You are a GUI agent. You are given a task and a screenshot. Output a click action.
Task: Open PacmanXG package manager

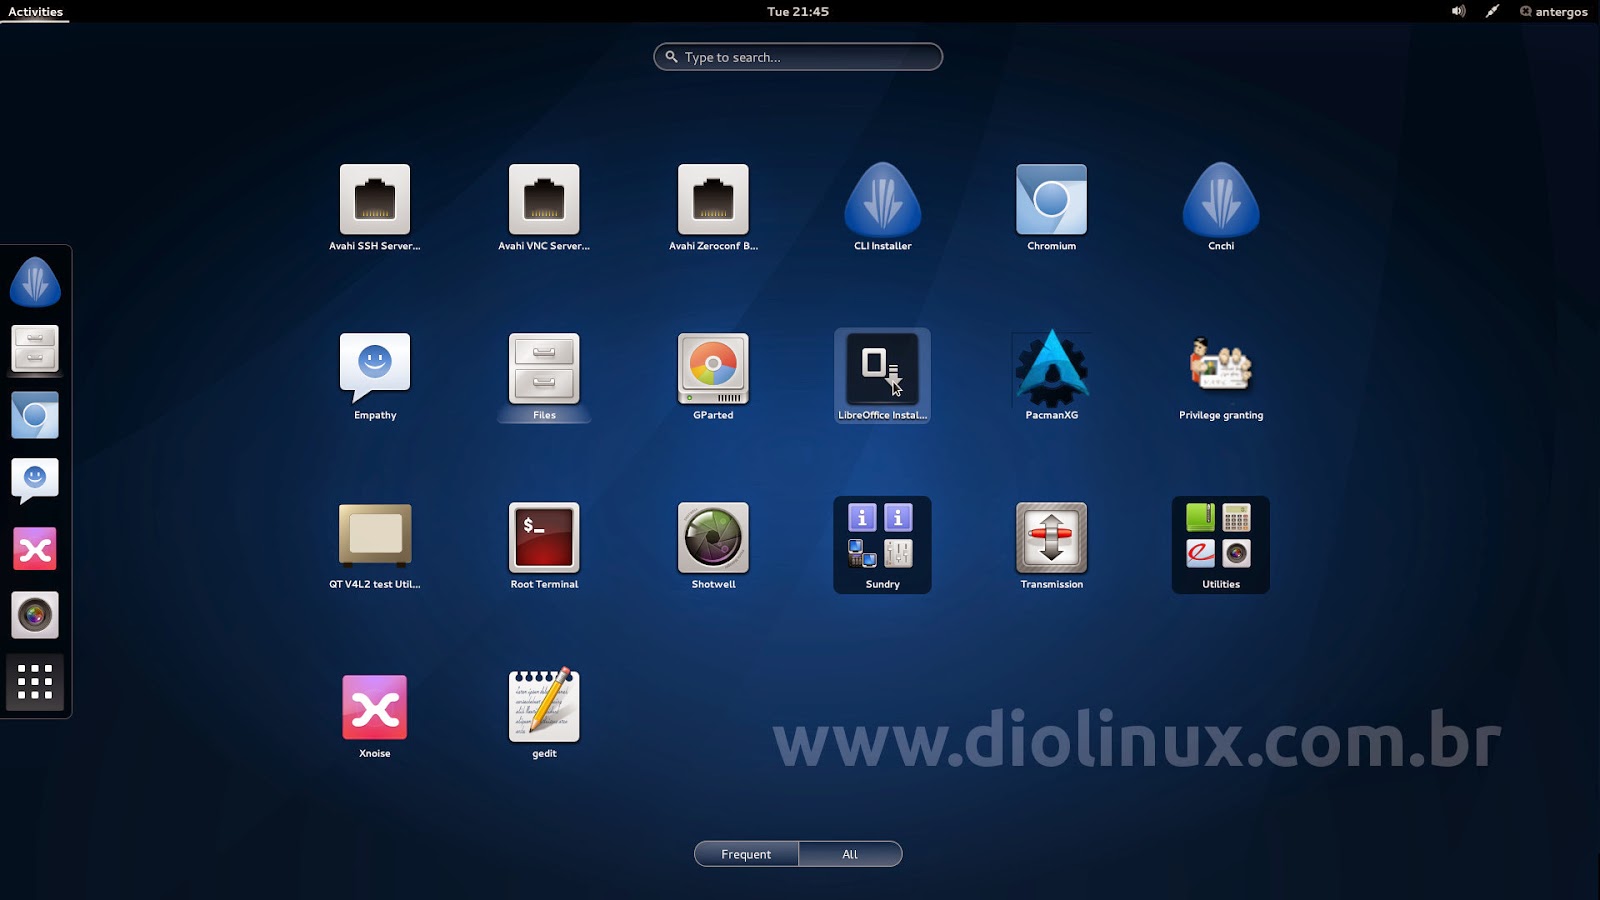point(1052,377)
